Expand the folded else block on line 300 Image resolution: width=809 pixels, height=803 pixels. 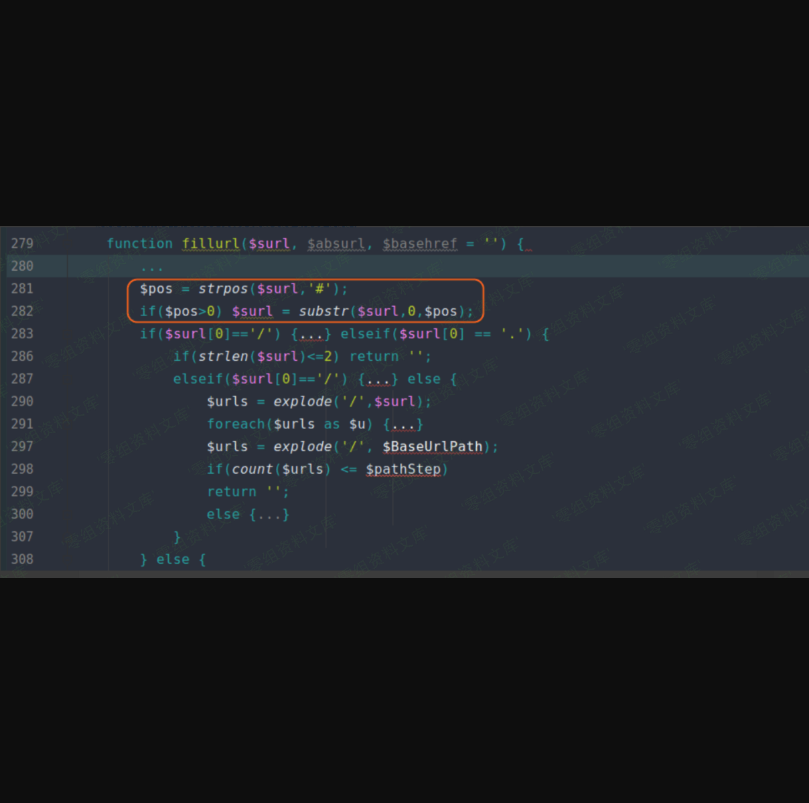[x=269, y=514]
